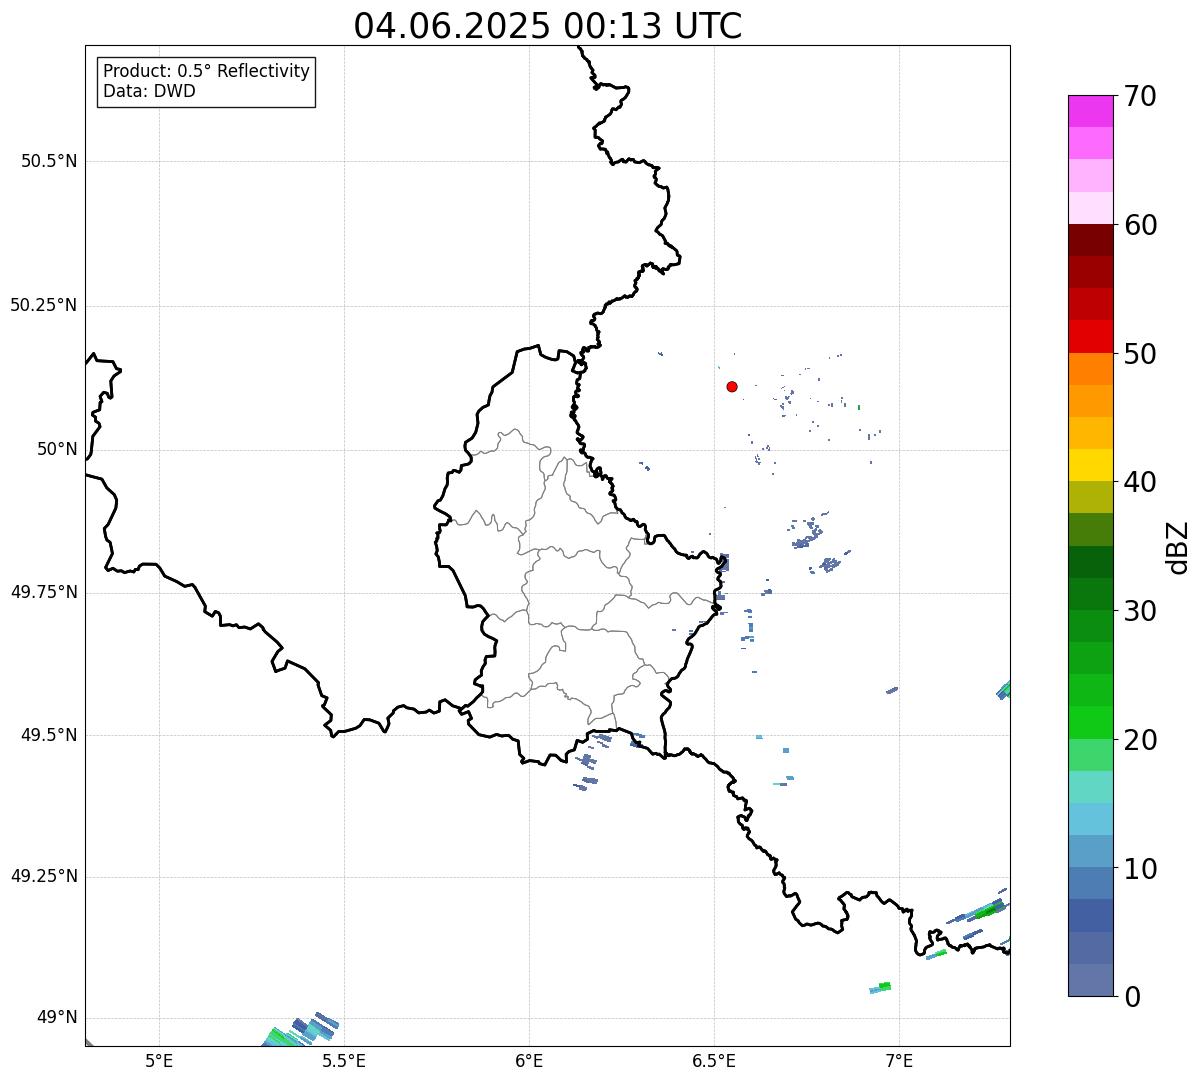Click the latitude label 49°N
Screen dimensions: 1202x1081
57,1018
